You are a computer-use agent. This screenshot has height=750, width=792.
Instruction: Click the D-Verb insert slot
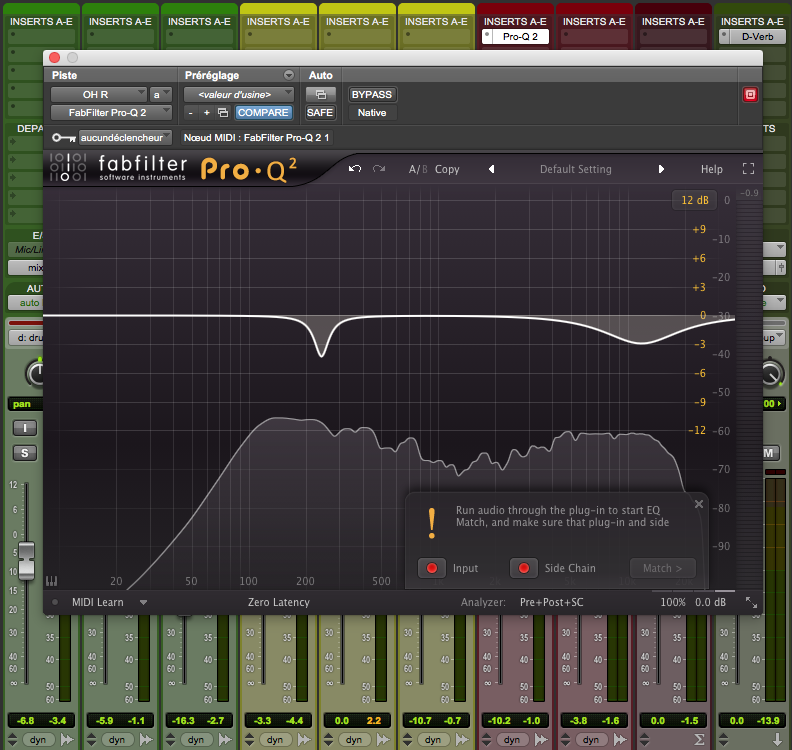click(x=753, y=36)
